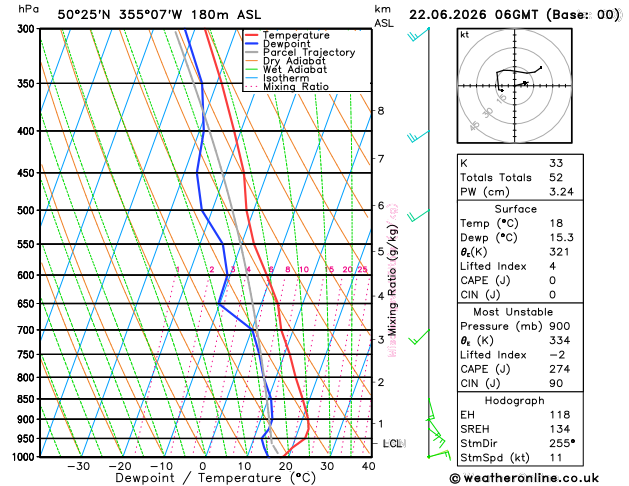629x486 pixels.
Task: Click the -30 temperature axis label
Action: pyautogui.click(x=78, y=466)
